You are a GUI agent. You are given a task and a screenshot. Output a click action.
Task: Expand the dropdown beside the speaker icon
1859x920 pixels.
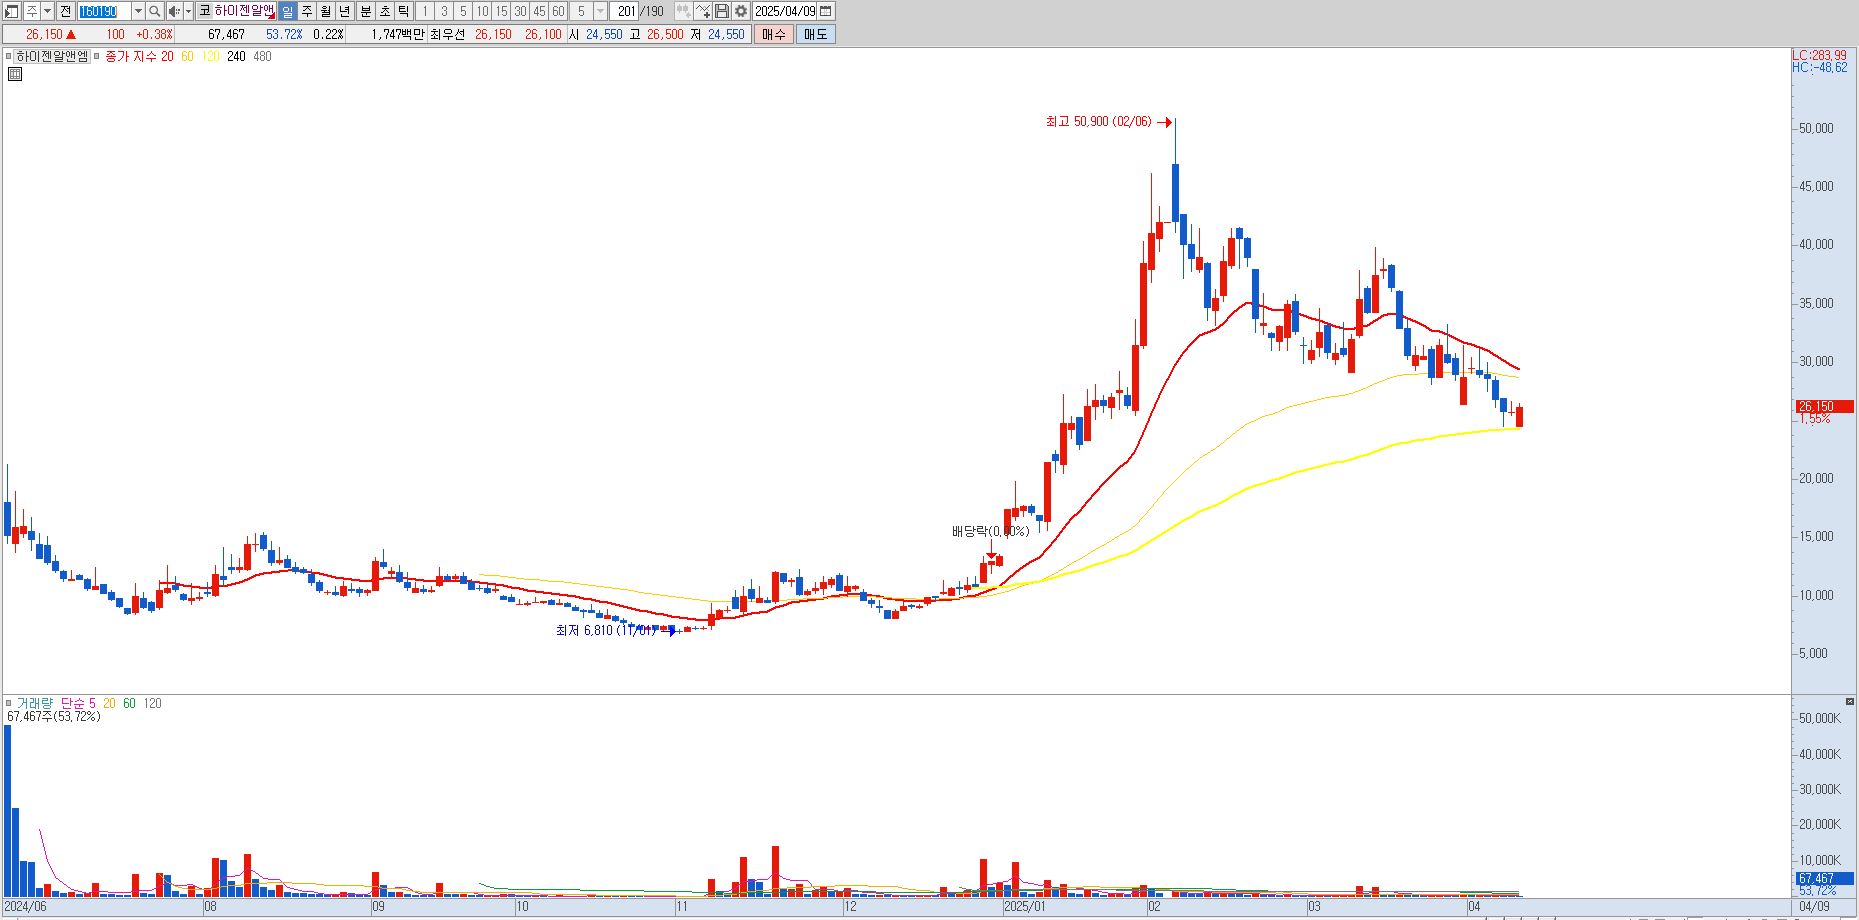coord(188,11)
